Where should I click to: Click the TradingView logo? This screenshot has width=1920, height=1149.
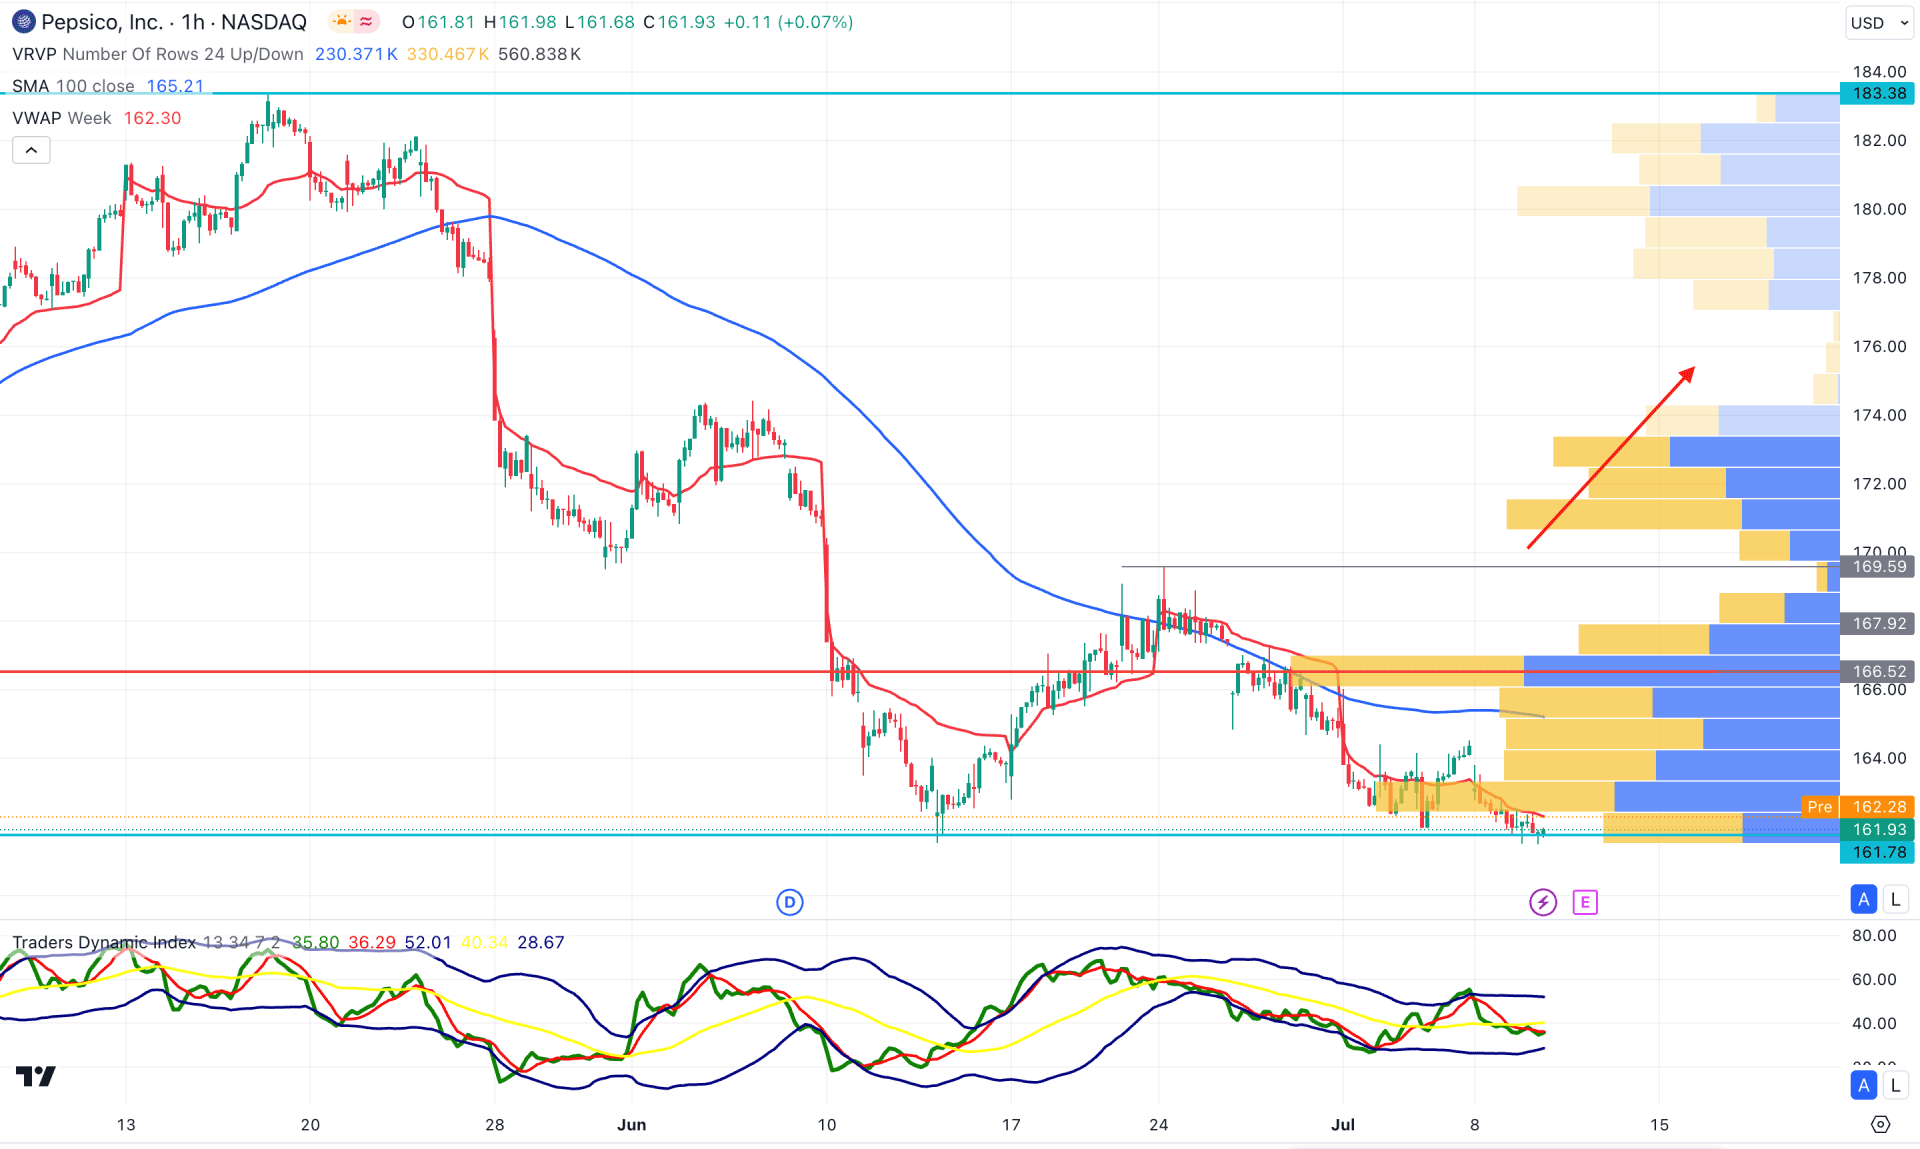pos(36,1076)
